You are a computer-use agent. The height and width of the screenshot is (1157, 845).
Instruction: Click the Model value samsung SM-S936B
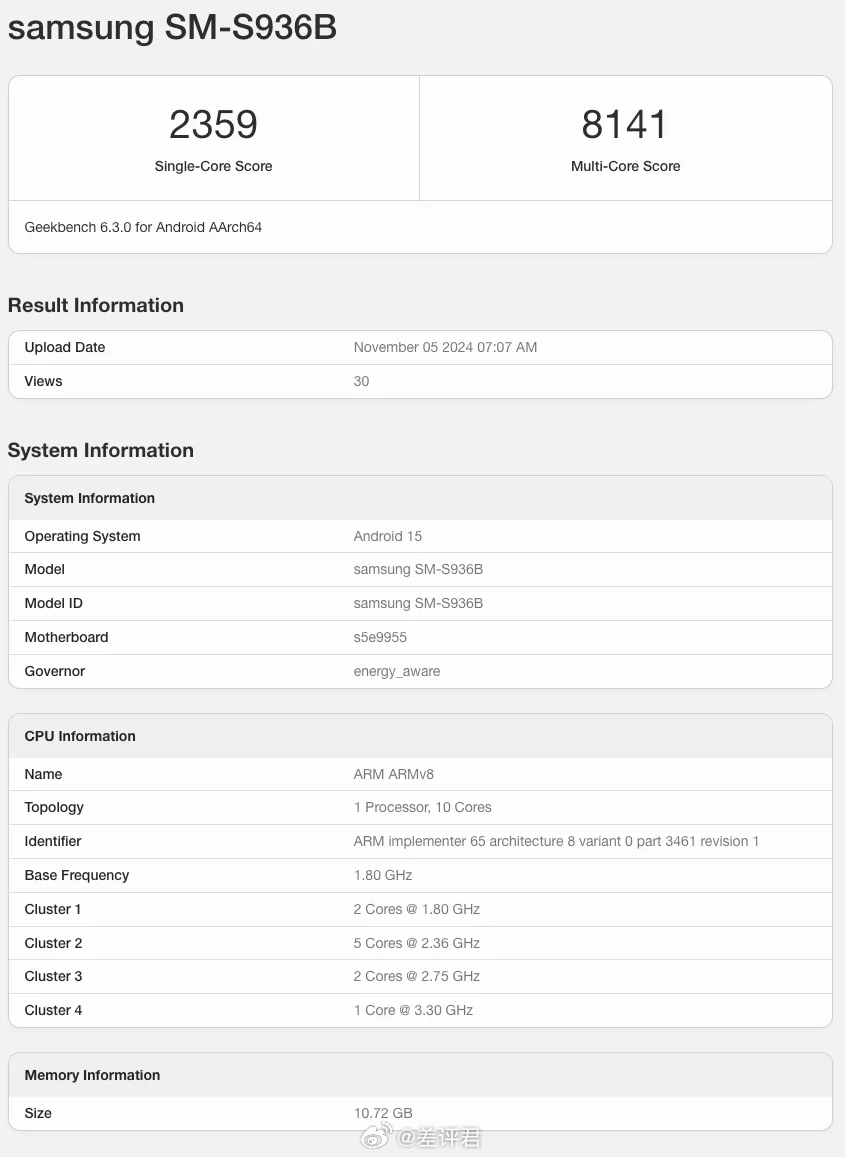pyautogui.click(x=418, y=569)
